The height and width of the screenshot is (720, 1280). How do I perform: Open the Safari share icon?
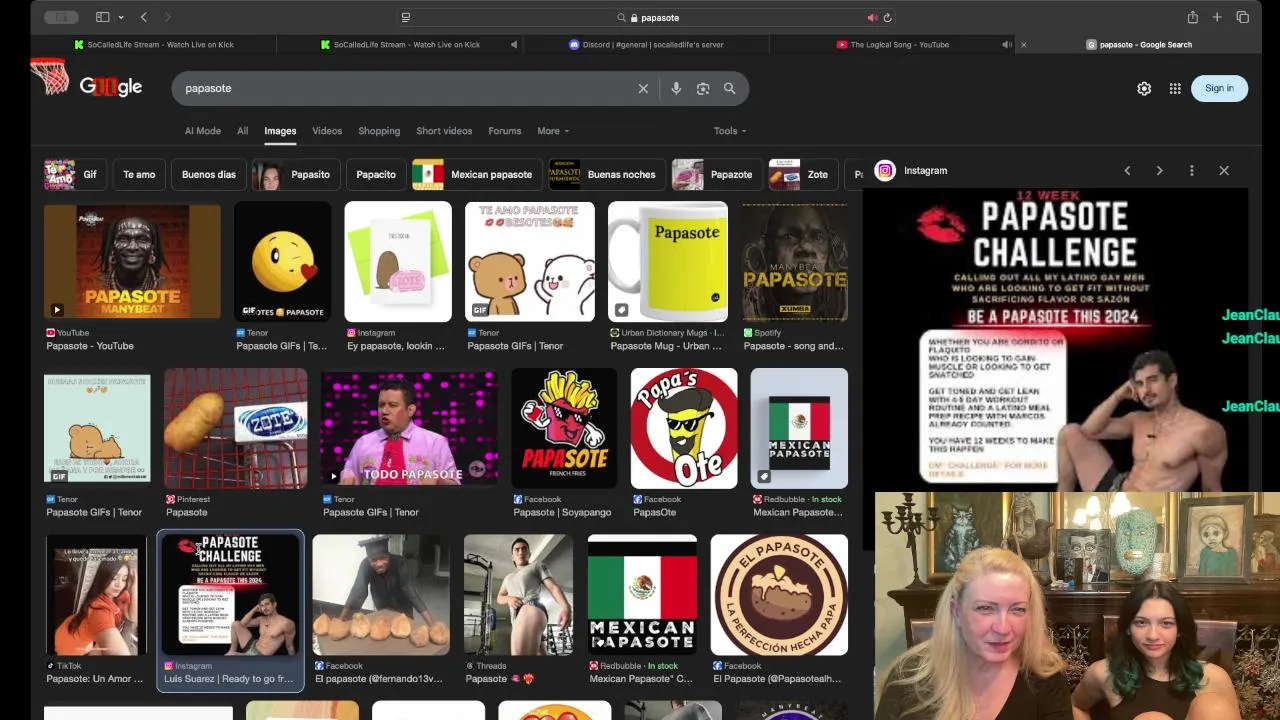pos(1192,17)
